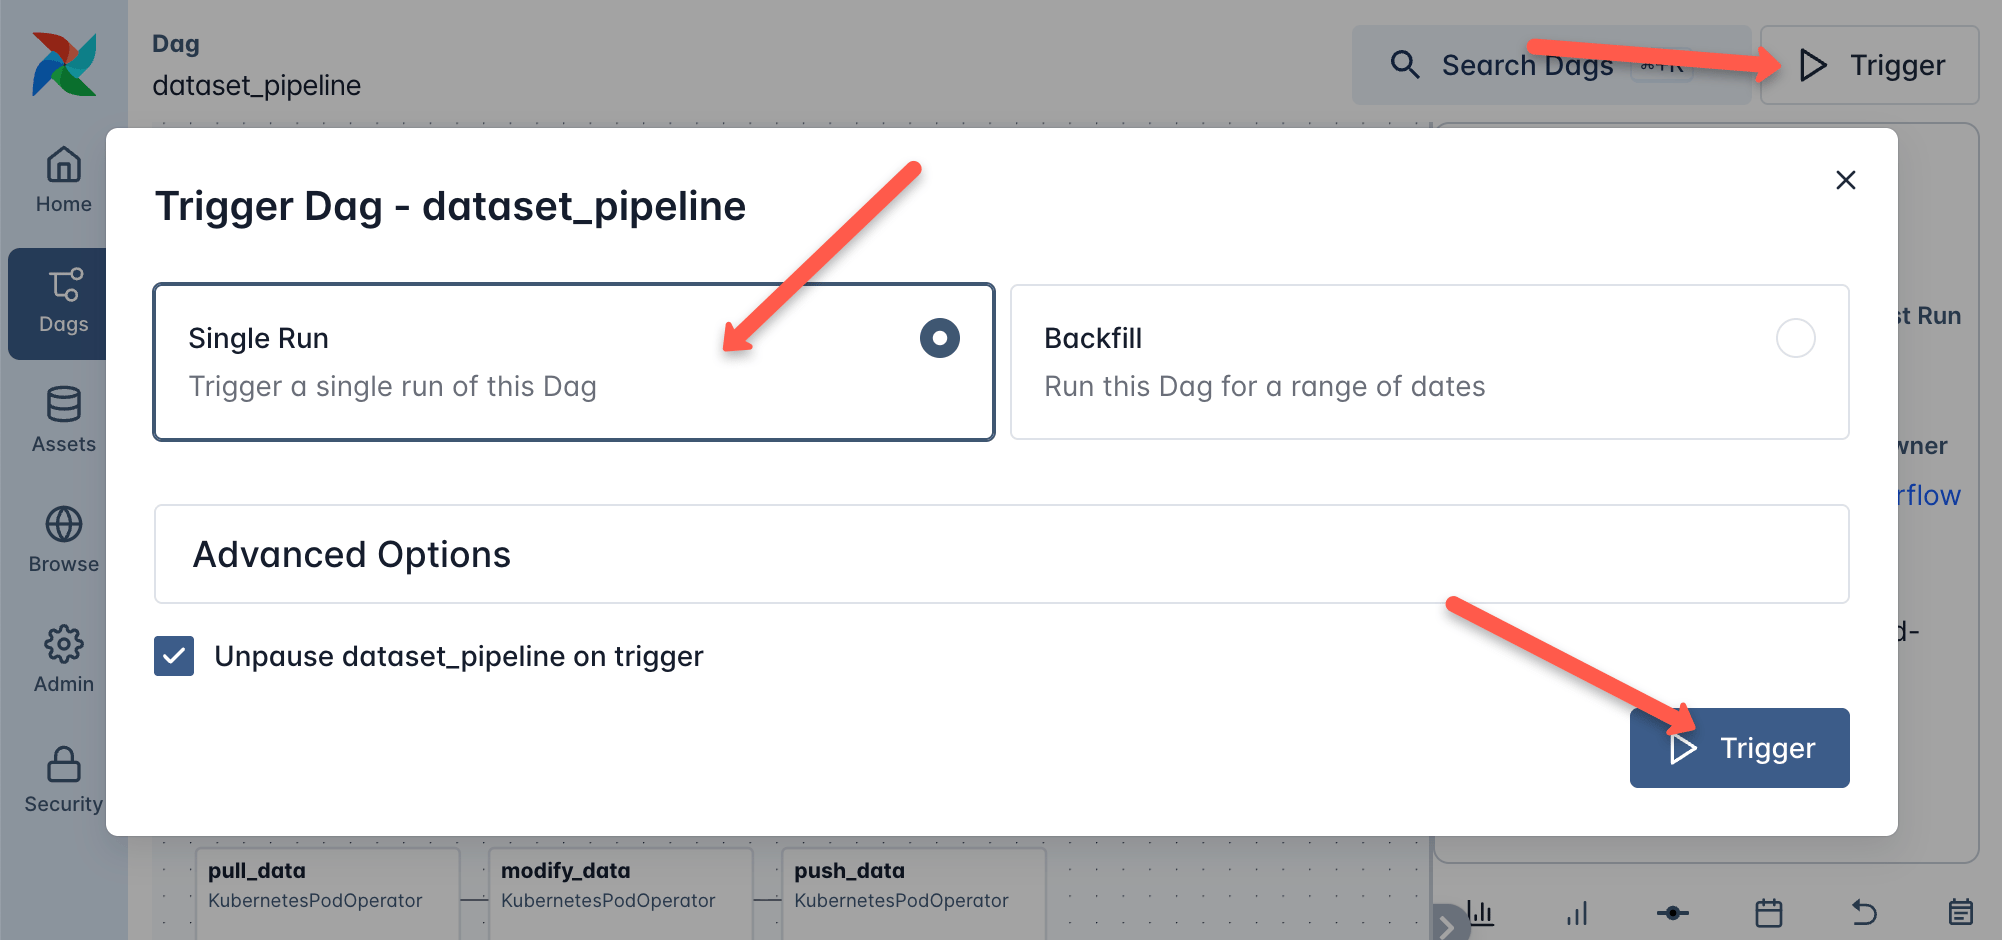Go to the Dags section
The height and width of the screenshot is (940, 2002).
pyautogui.click(x=64, y=302)
